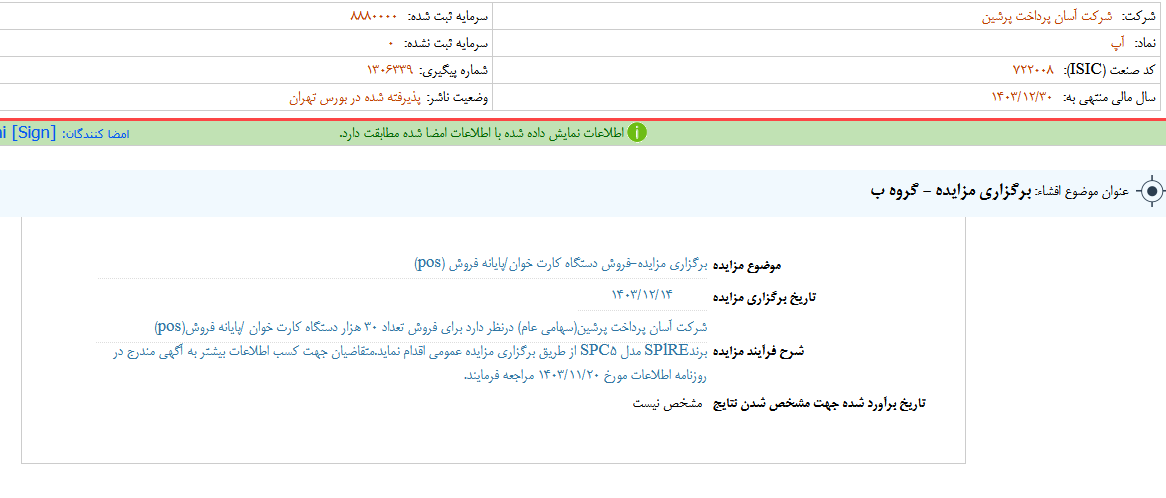The height and width of the screenshot is (498, 1166).
Task: Click the سرمایه ثبت نشده label
Action: [x=444, y=43]
